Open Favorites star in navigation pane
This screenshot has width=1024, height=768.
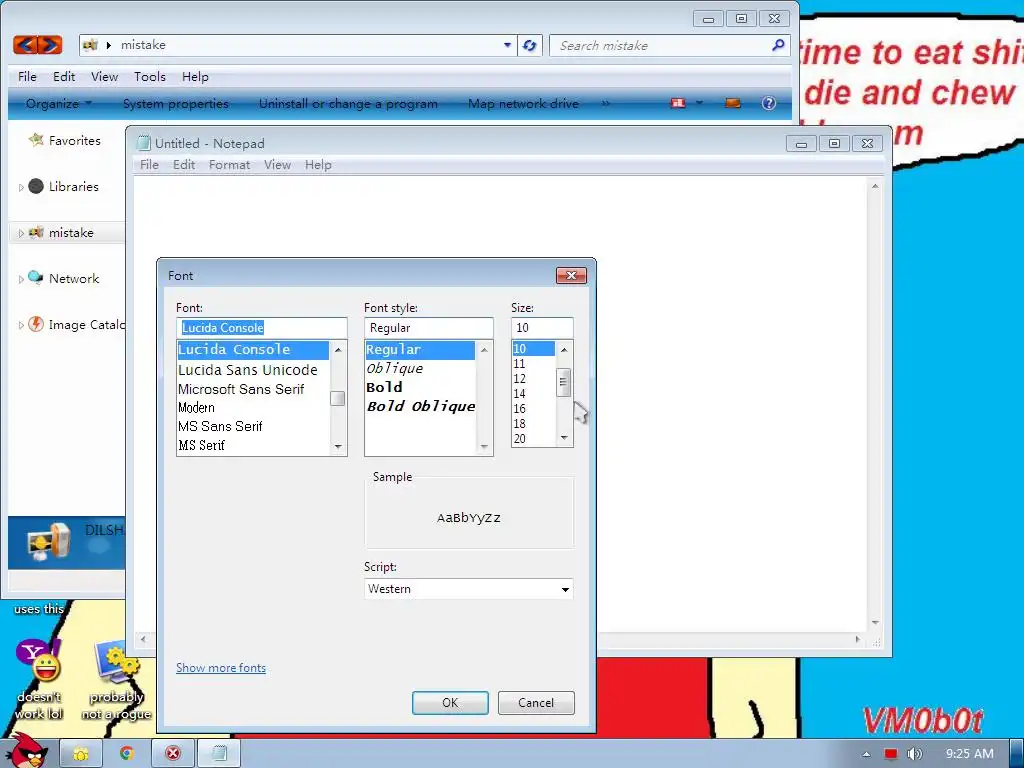(36, 139)
